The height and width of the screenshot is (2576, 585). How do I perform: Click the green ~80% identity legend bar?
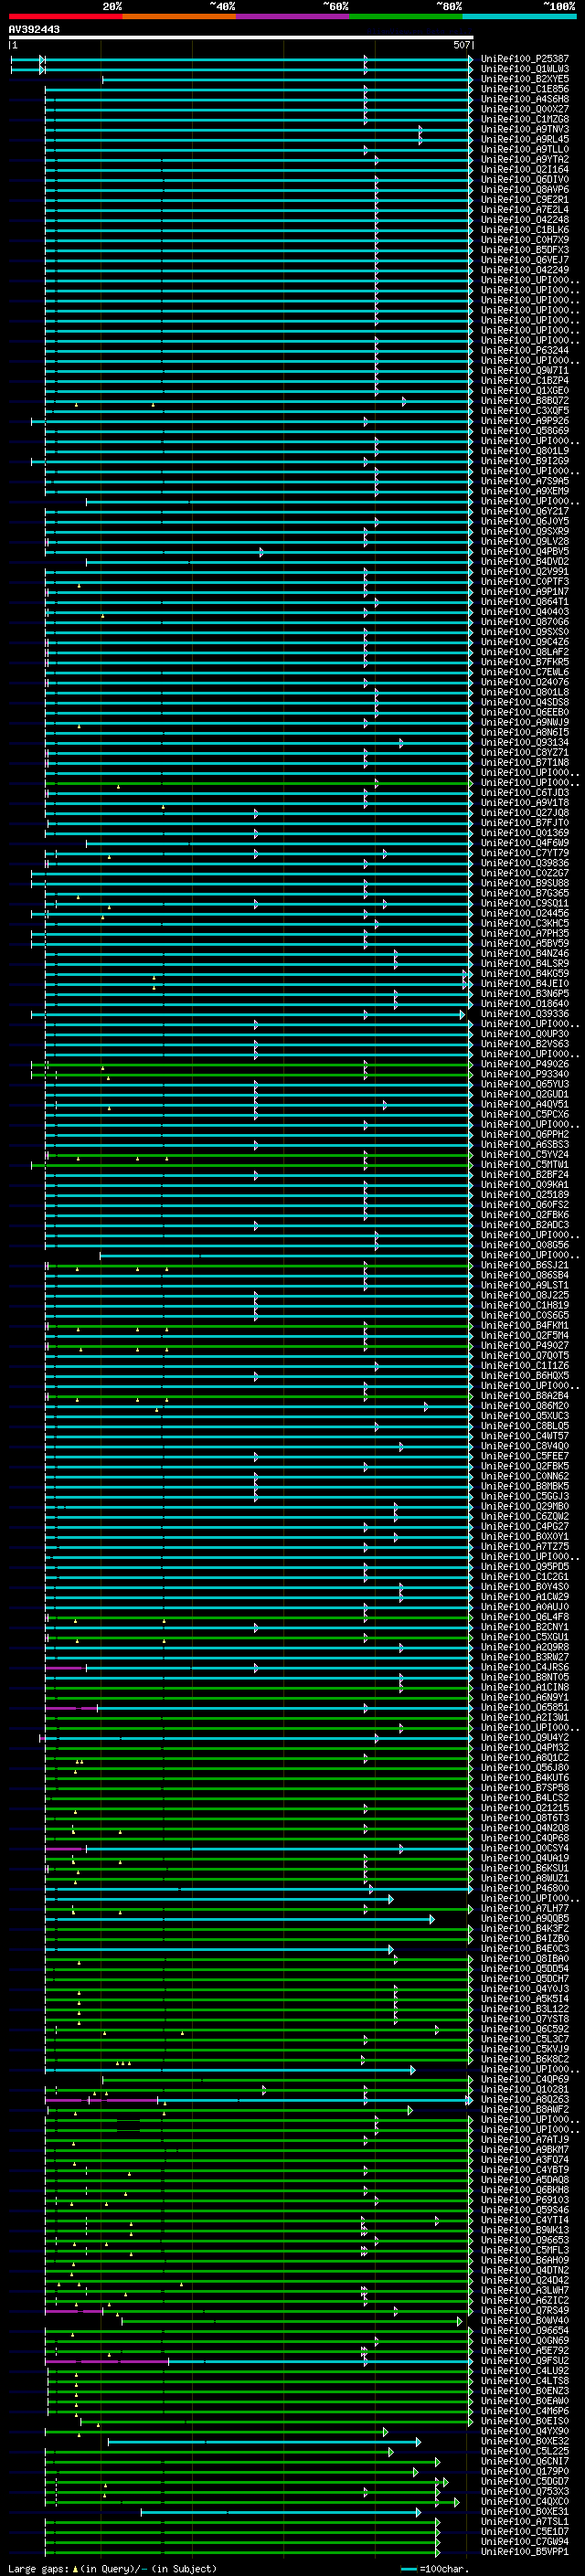406,16
